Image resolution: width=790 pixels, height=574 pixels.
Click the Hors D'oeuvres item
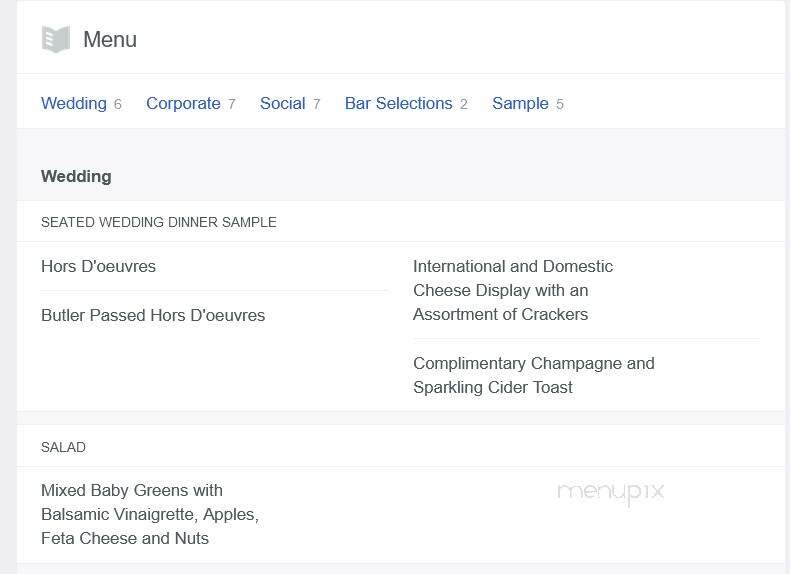98,266
